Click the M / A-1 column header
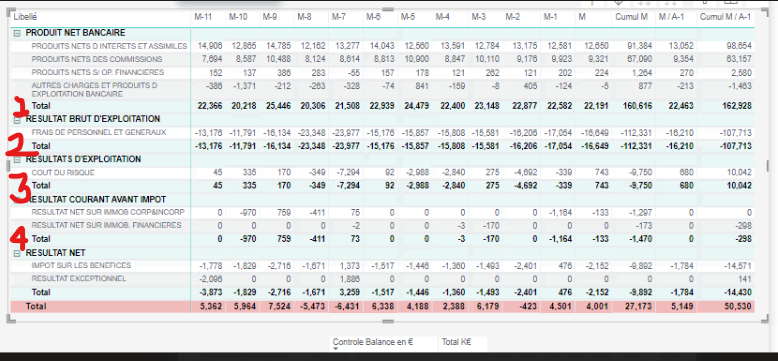This screenshot has height=361, width=778. tap(672, 17)
